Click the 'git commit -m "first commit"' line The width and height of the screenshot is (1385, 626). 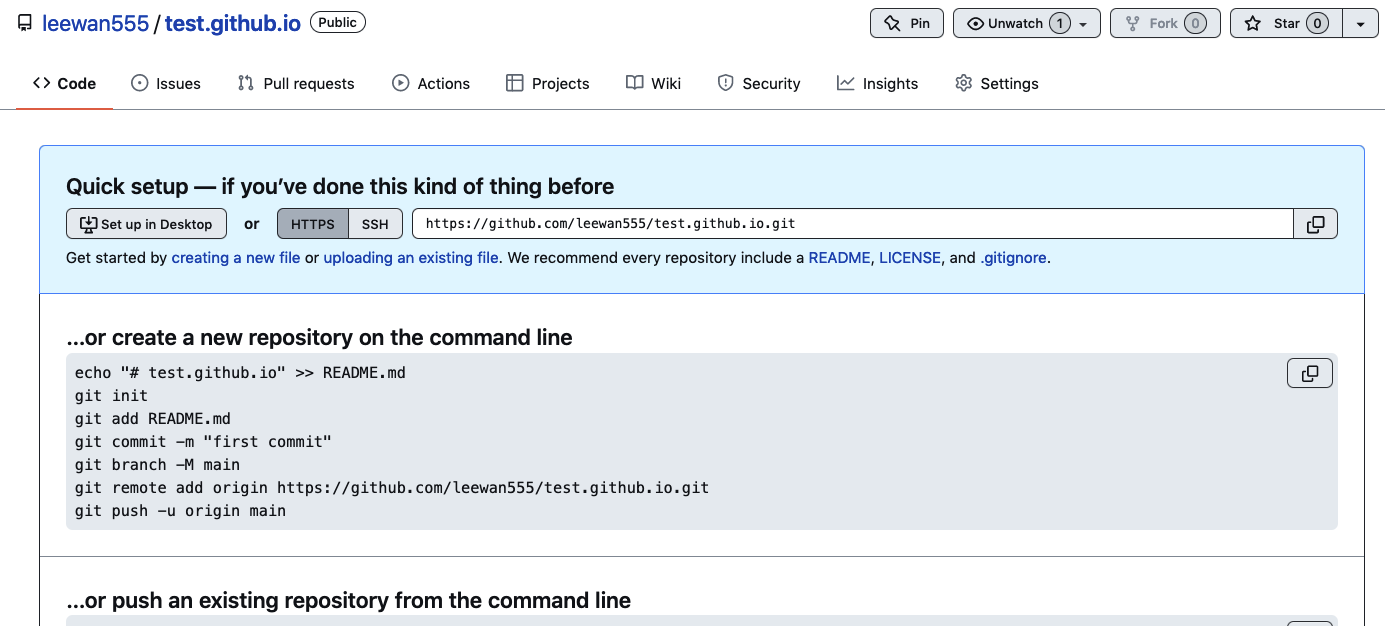click(203, 442)
